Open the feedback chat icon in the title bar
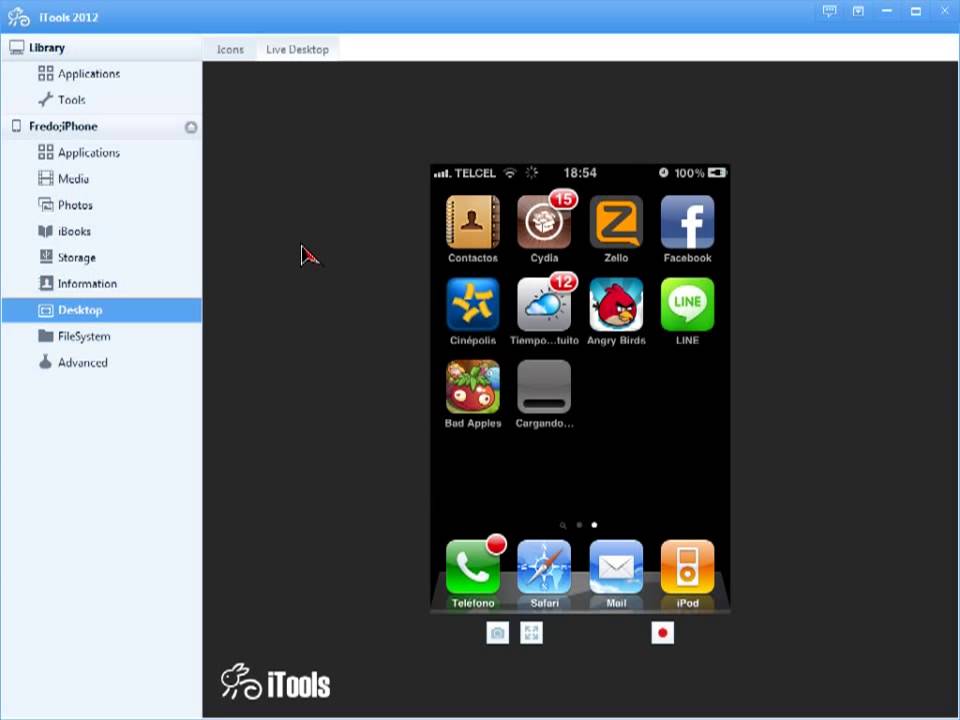960x720 pixels. (x=830, y=11)
